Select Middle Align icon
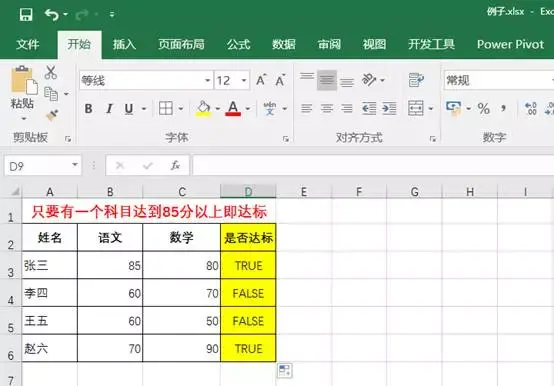Image resolution: width=554 pixels, height=386 pixels. tap(327, 80)
